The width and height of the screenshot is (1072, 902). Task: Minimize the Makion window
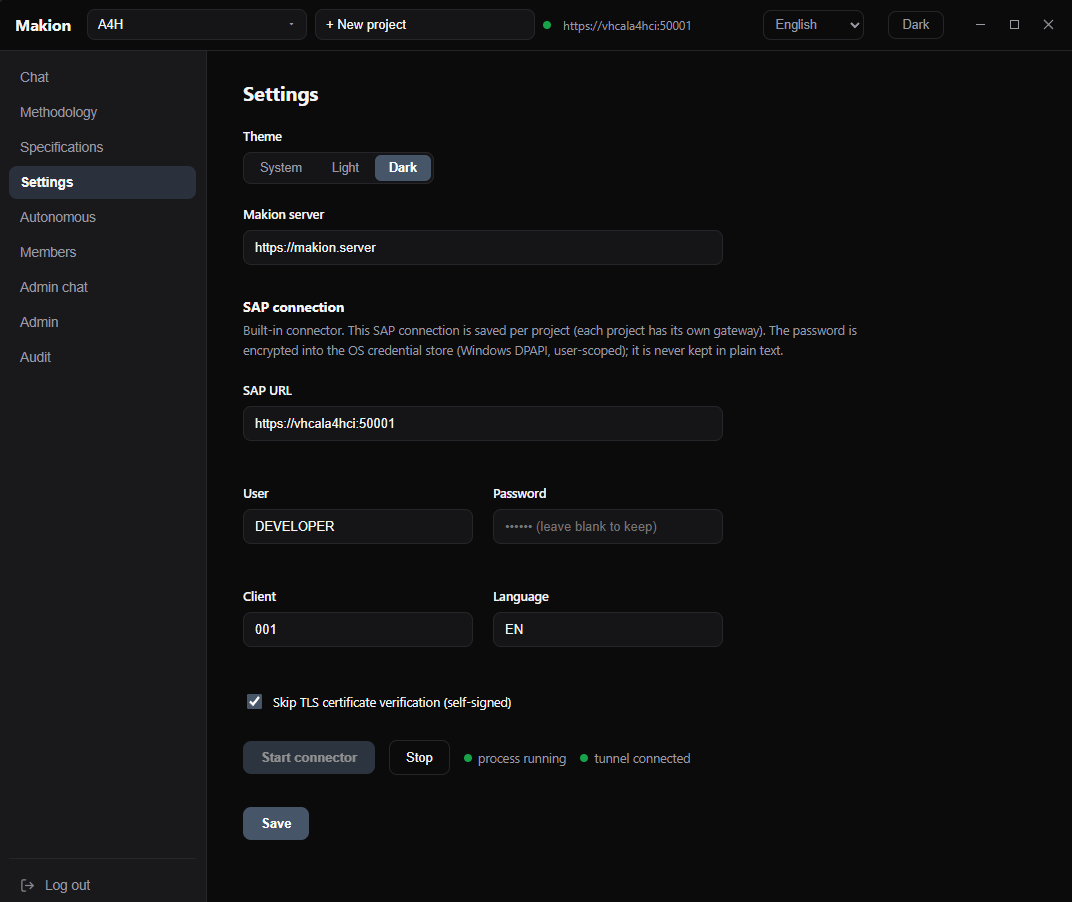(x=980, y=25)
